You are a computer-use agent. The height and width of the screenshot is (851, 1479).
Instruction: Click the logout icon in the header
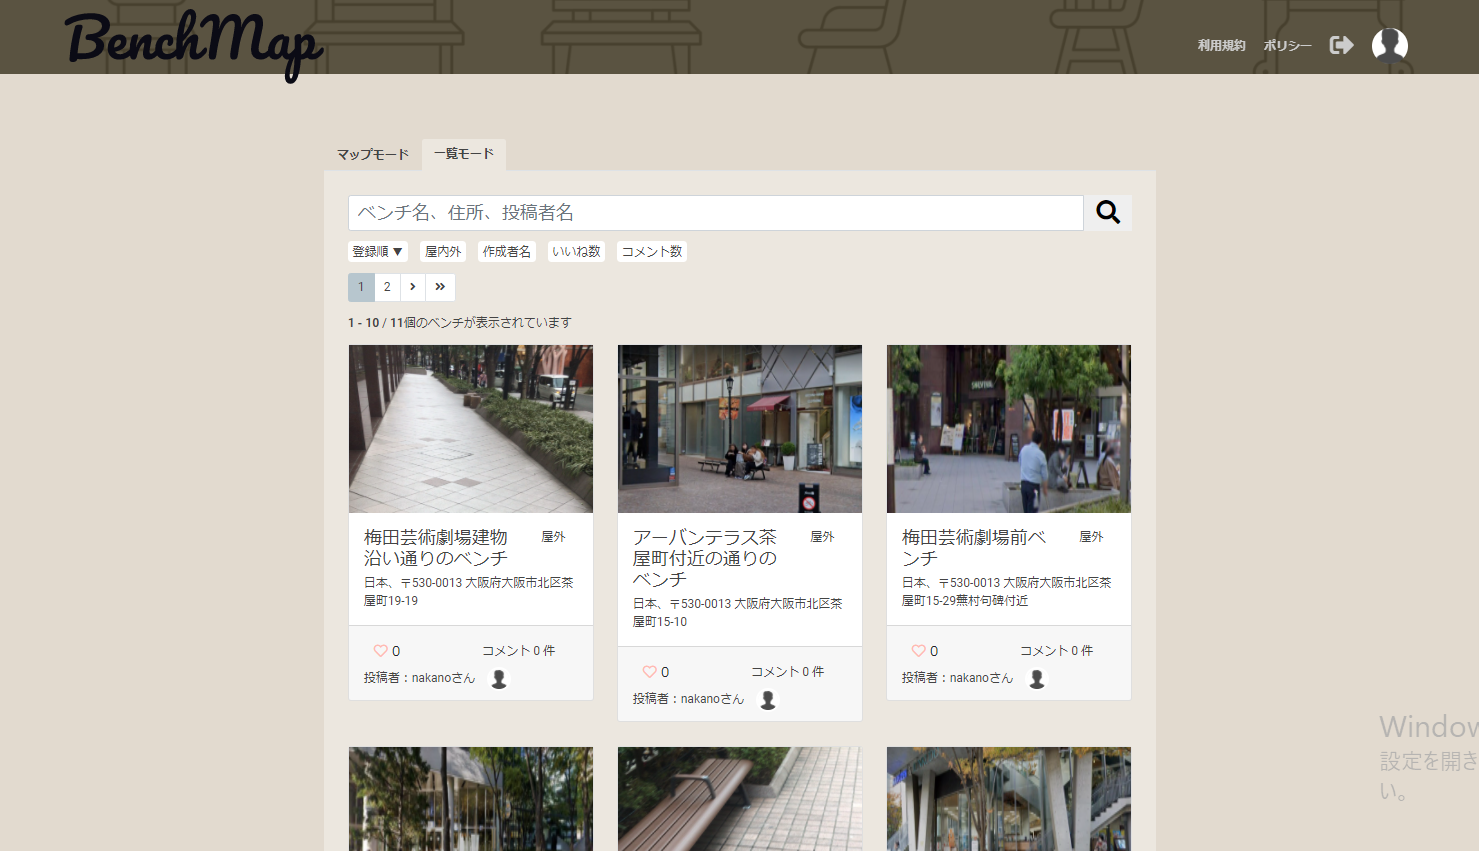pos(1340,44)
